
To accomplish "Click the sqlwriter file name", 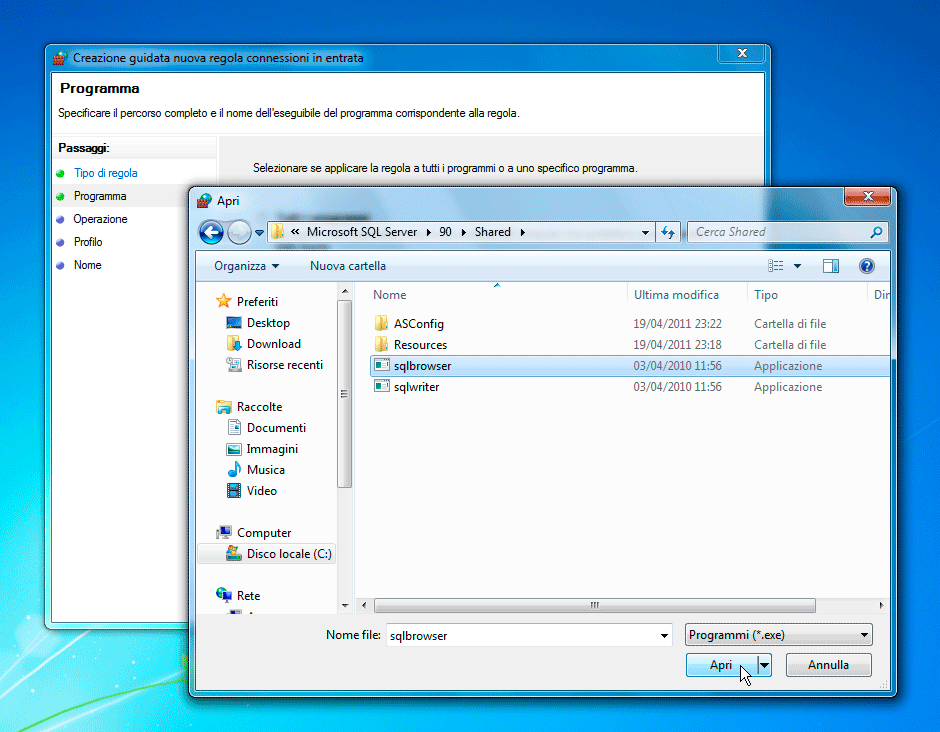I will [416, 387].
